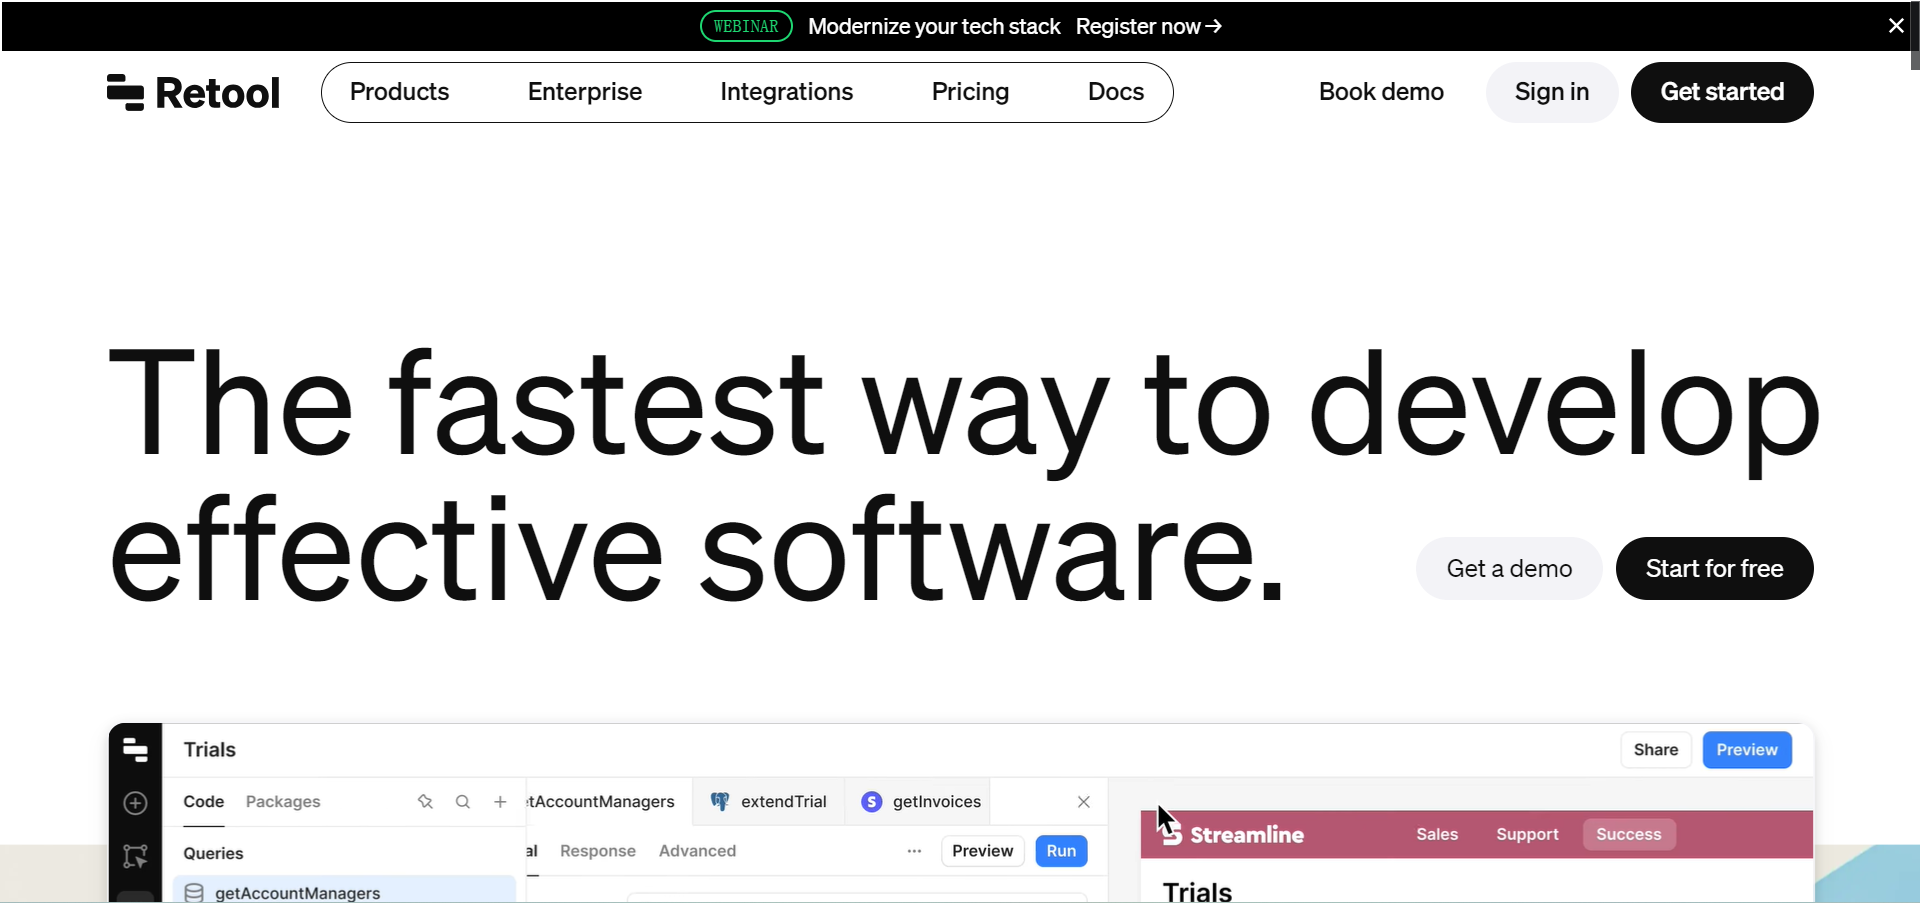
Task: Click the Retool logo in the editor sidebar
Action: [135, 750]
